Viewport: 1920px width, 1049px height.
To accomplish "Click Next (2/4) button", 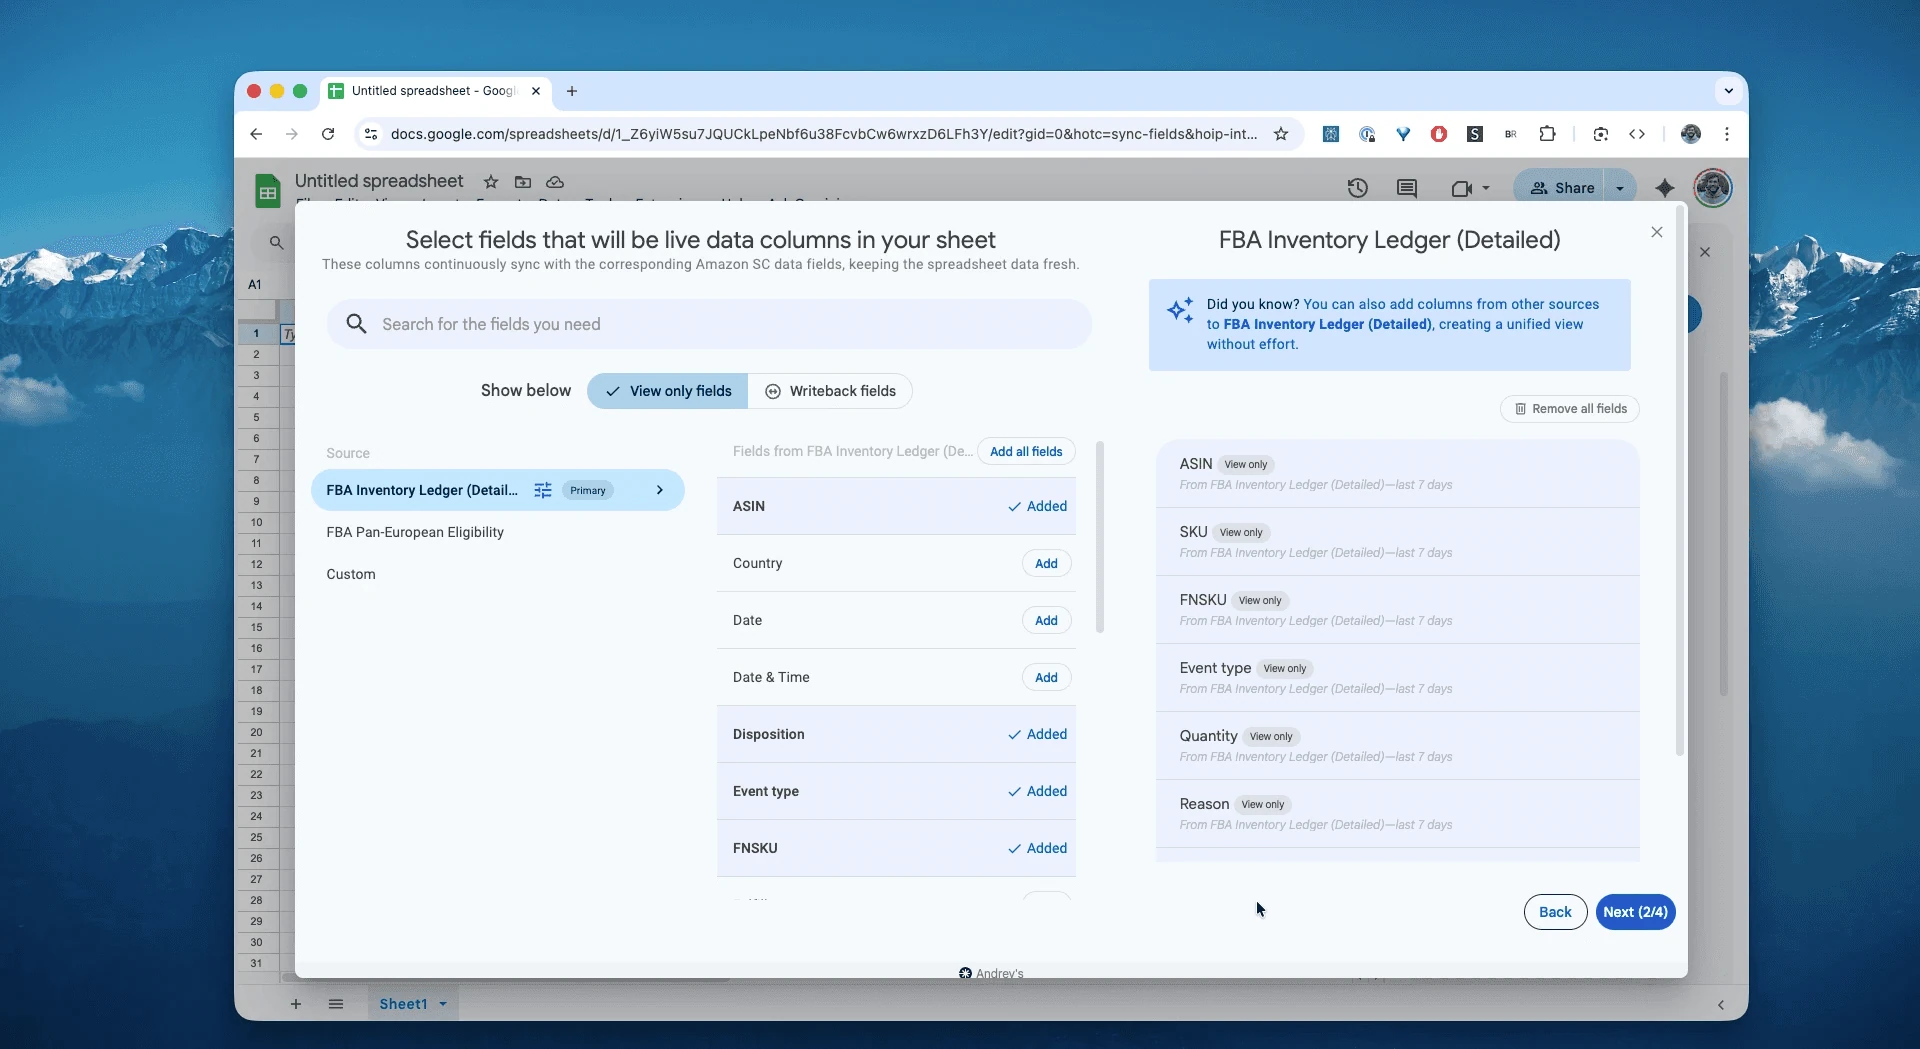I will (1635, 912).
